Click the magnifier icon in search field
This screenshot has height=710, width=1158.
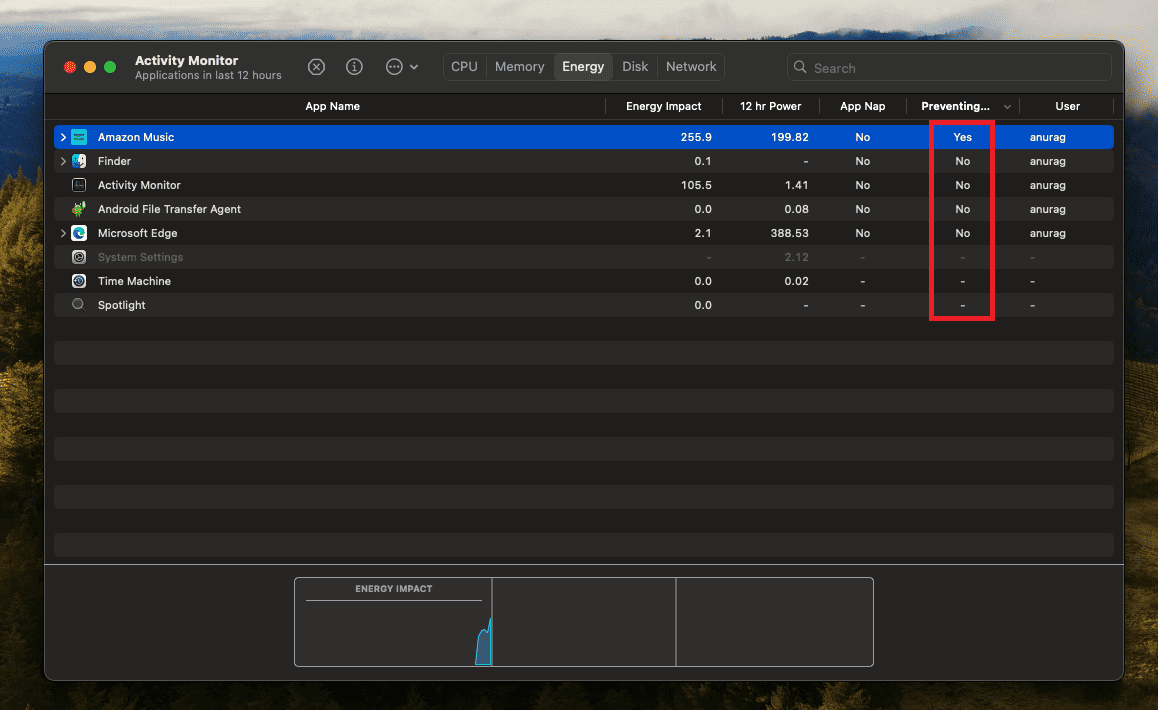800,67
